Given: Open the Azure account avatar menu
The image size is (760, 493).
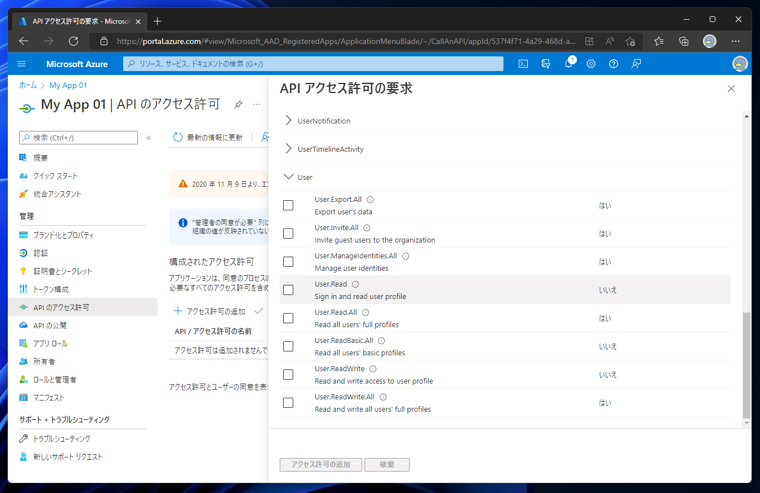Looking at the screenshot, I should pos(740,64).
